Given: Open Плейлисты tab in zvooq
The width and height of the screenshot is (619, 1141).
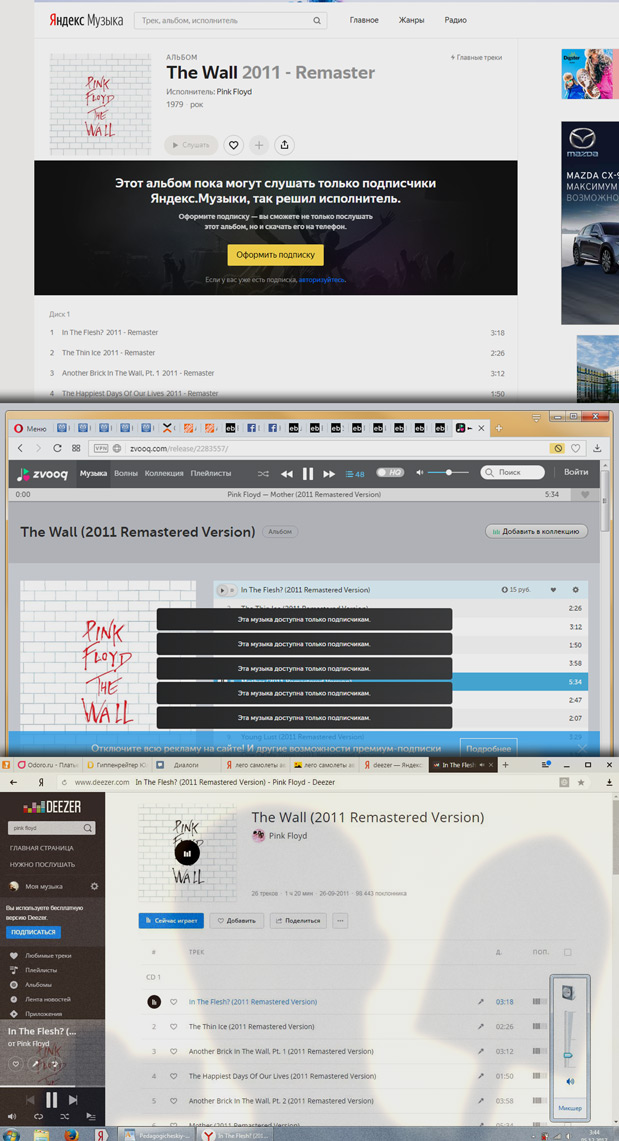Looking at the screenshot, I should (x=211, y=473).
